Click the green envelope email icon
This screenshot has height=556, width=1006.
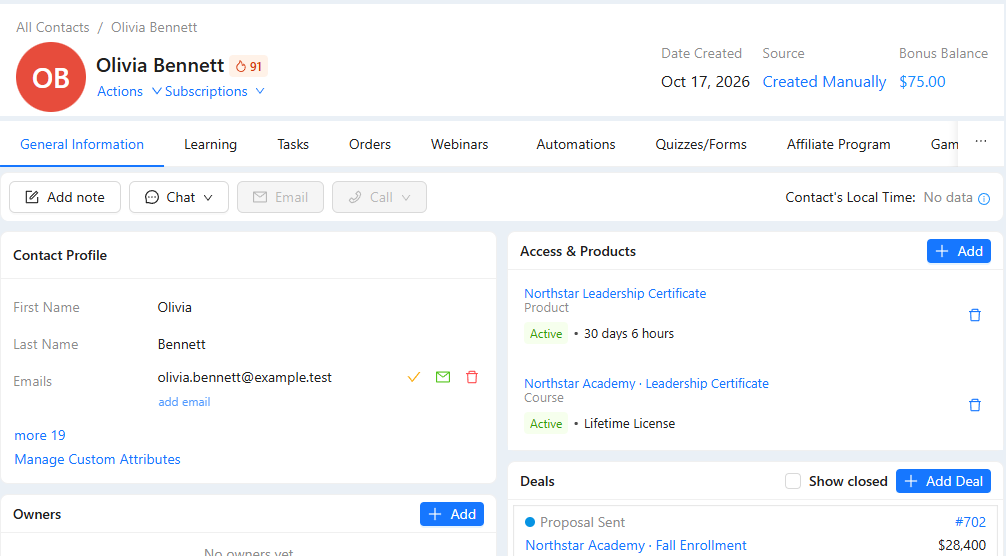(443, 377)
